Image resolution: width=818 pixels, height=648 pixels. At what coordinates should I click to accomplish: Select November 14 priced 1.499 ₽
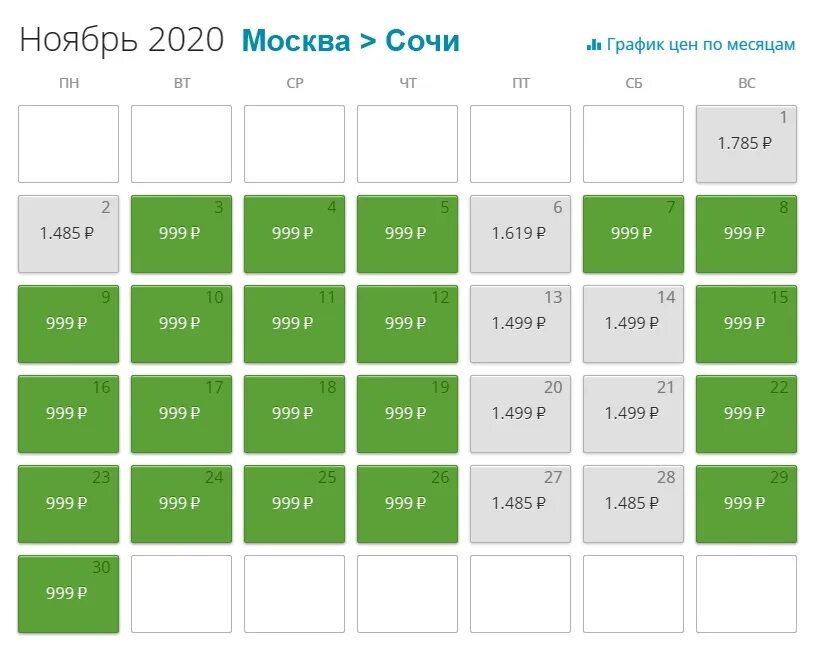pos(633,324)
